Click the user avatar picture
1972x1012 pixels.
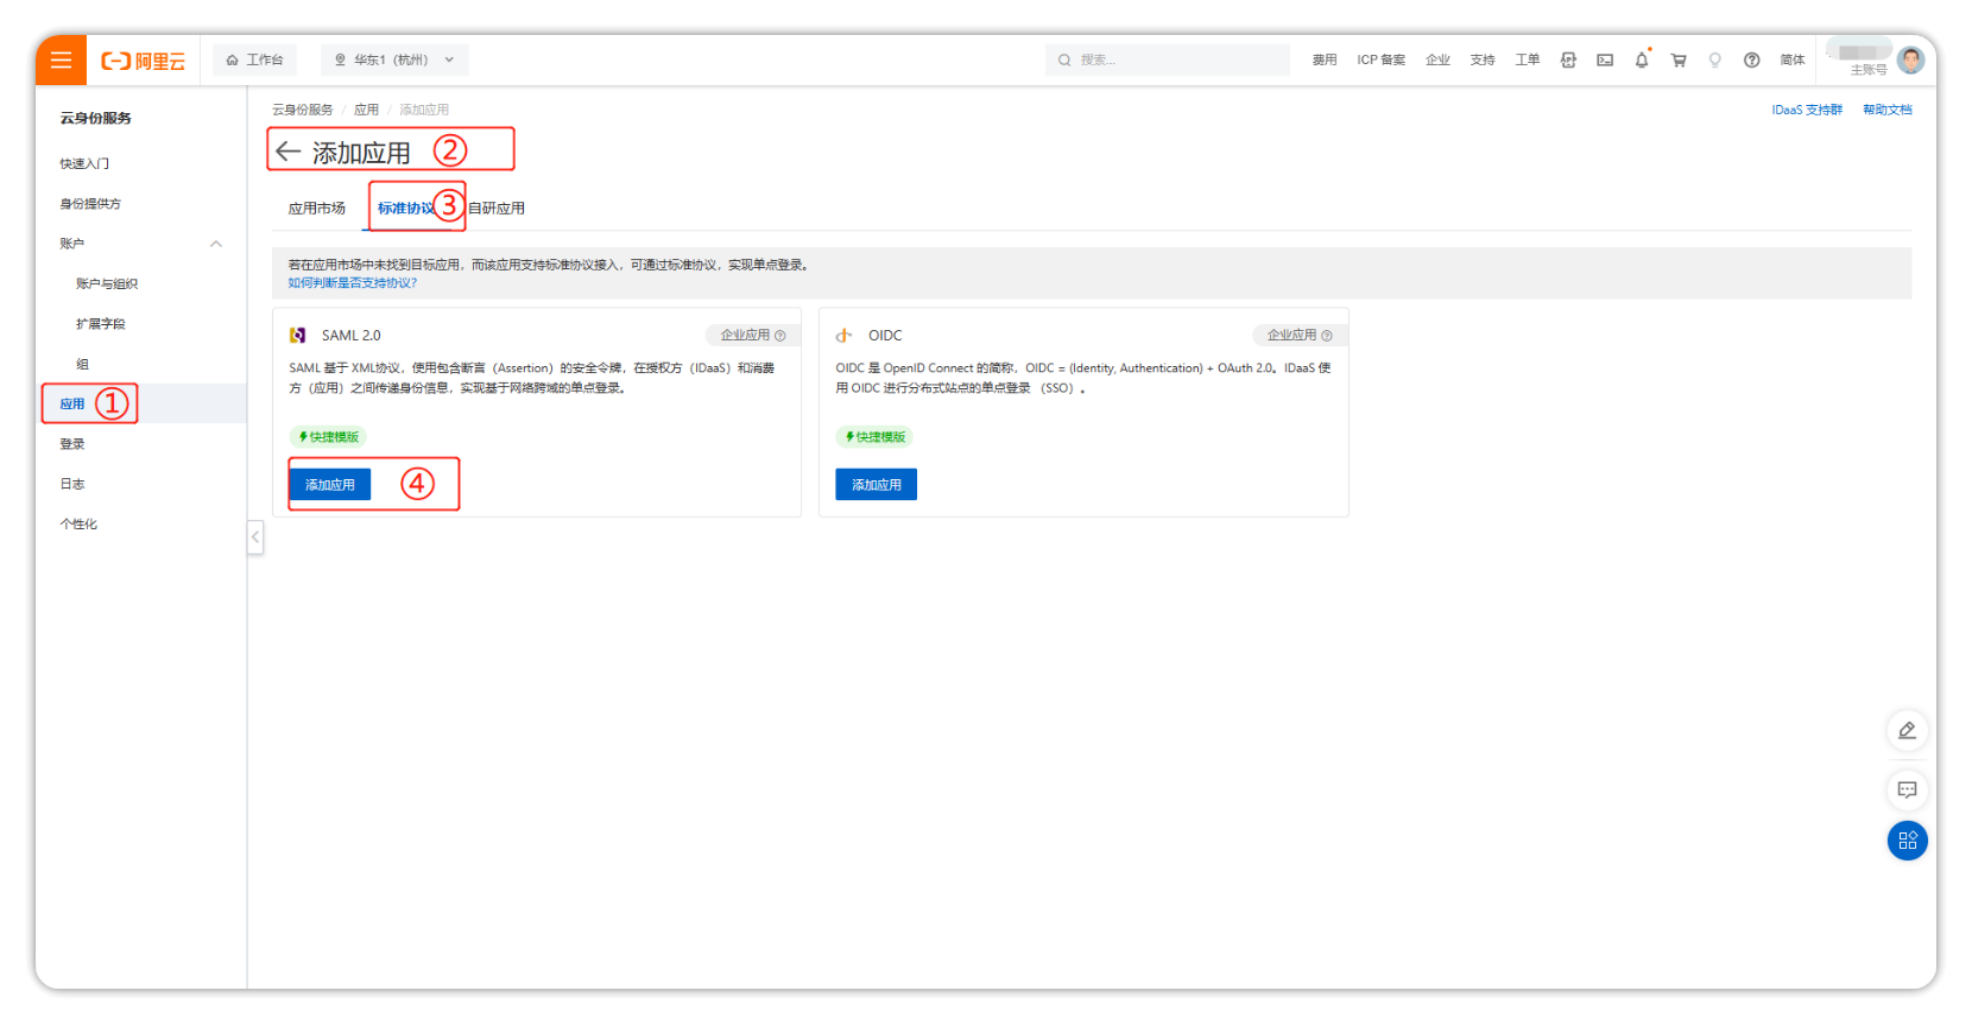click(x=1910, y=60)
